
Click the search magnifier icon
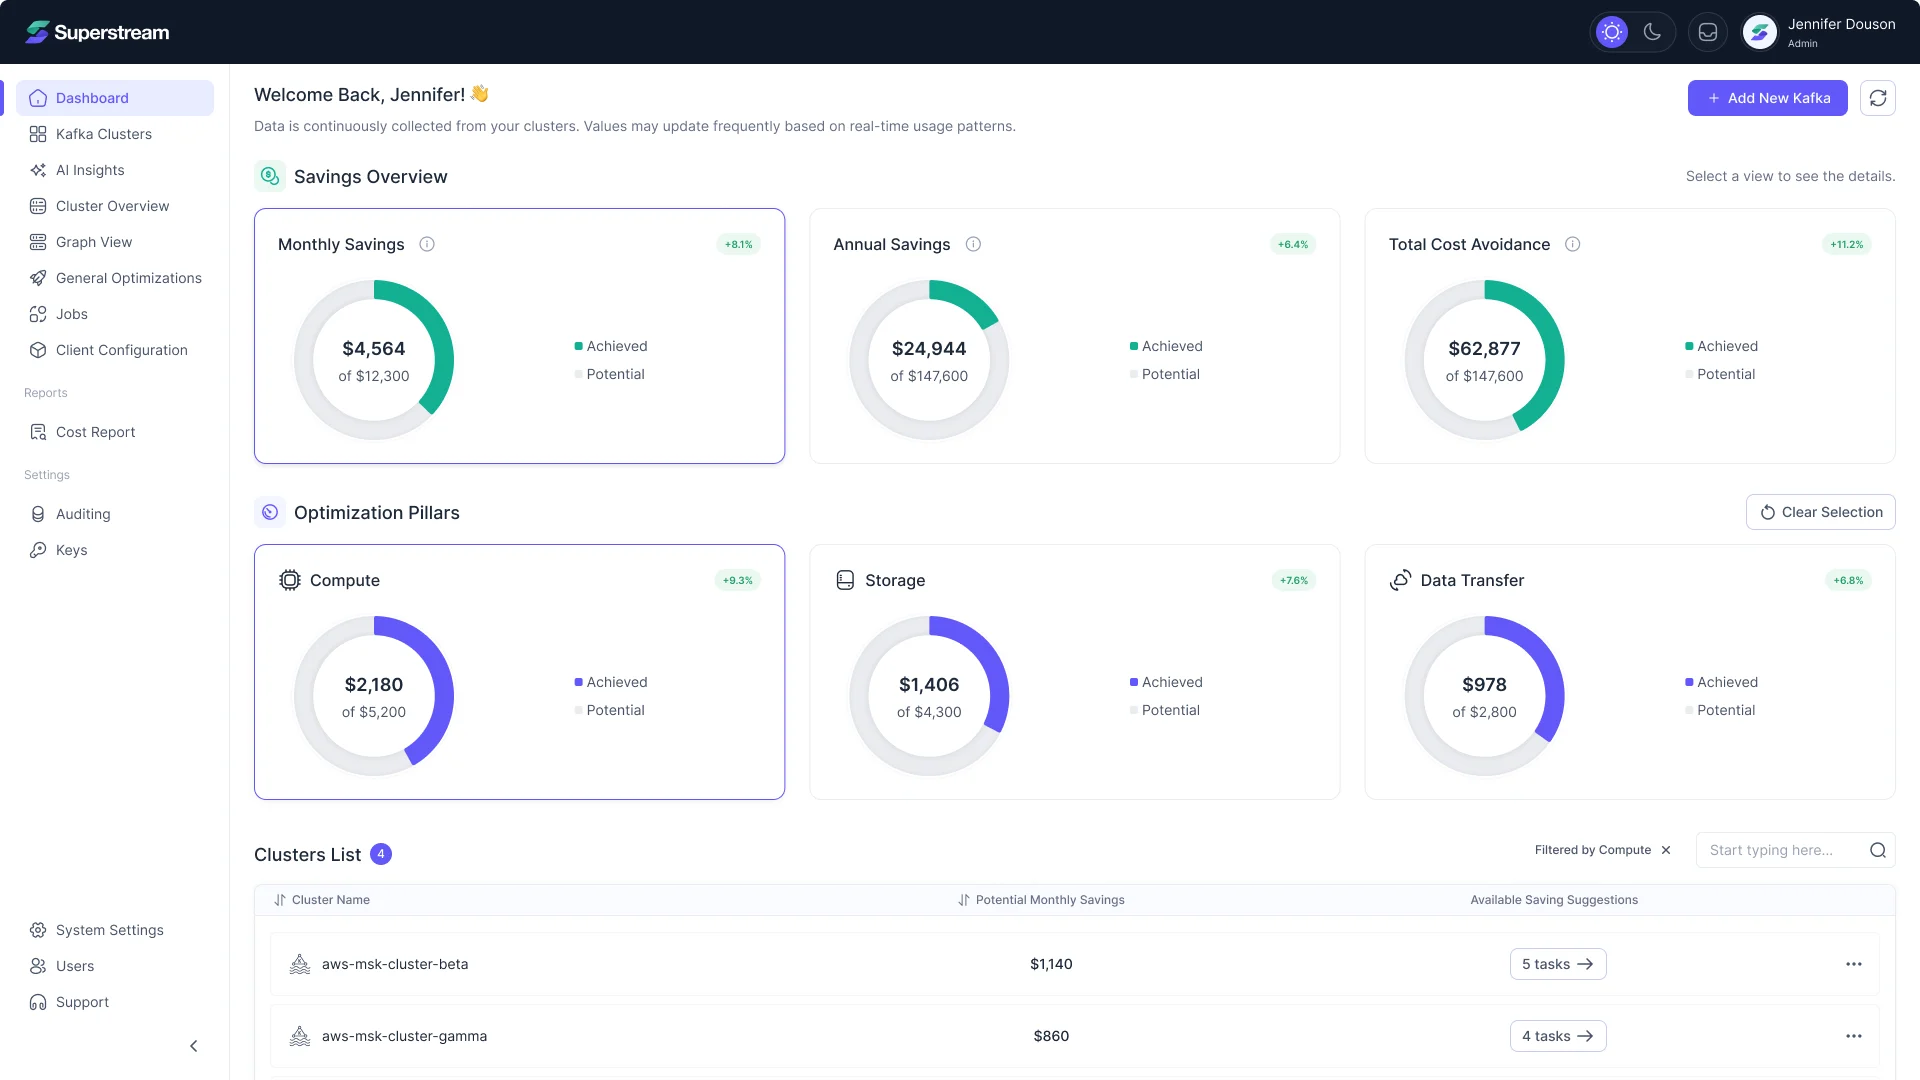tap(1878, 850)
